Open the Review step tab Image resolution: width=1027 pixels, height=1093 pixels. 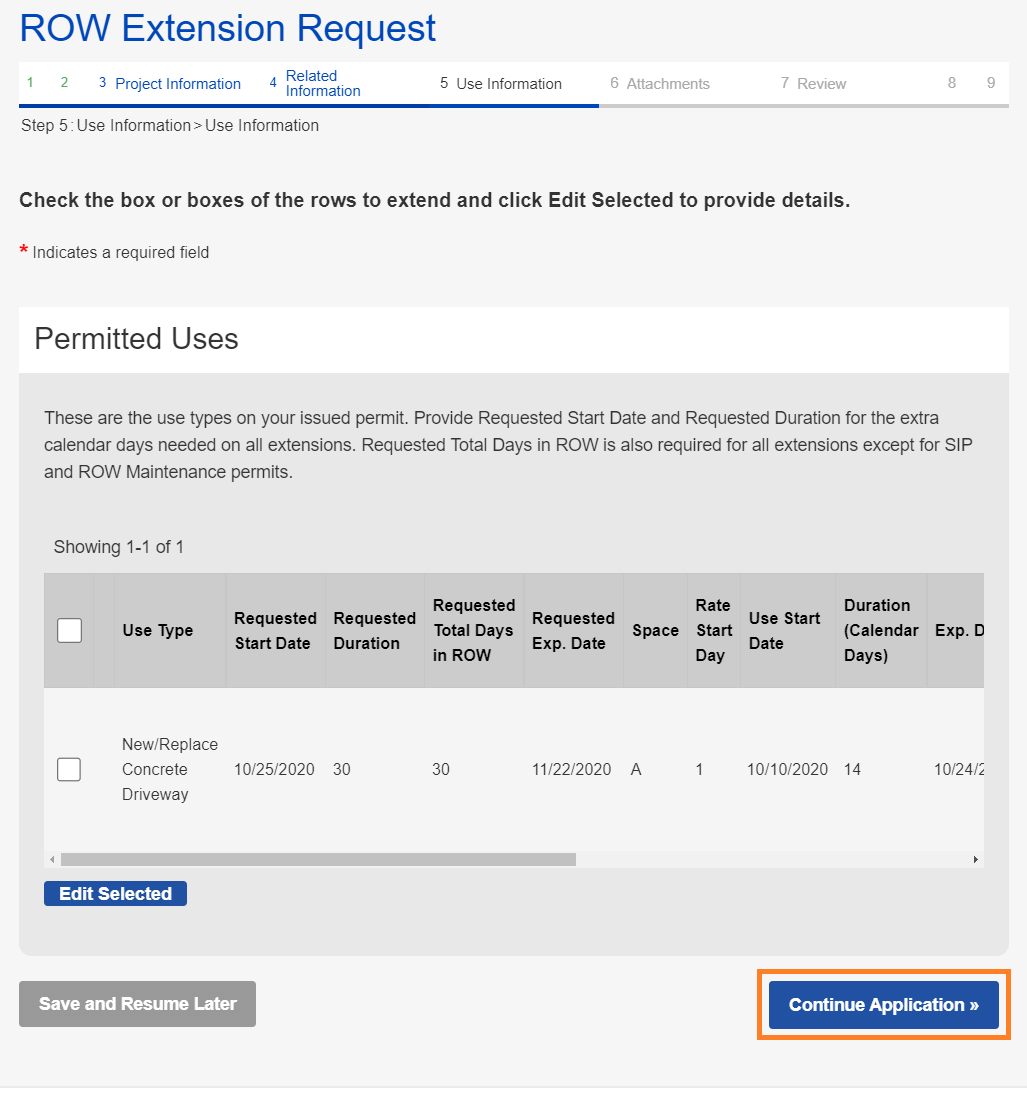[x=814, y=83]
